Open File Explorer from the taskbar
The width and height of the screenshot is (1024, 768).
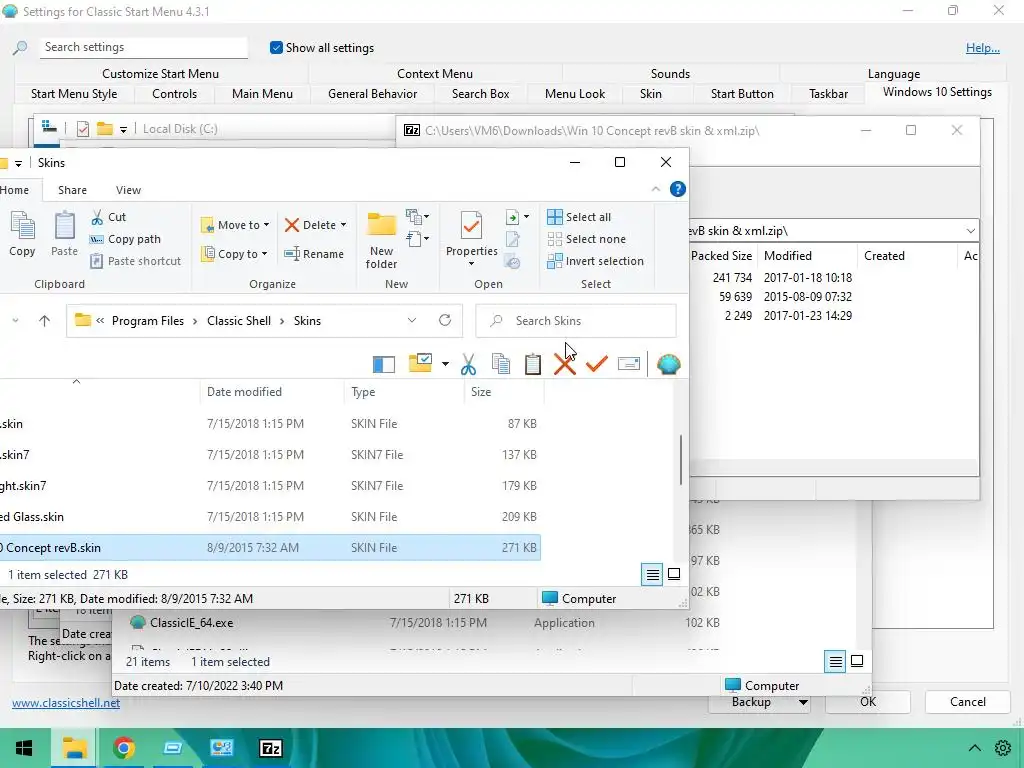(x=74, y=748)
